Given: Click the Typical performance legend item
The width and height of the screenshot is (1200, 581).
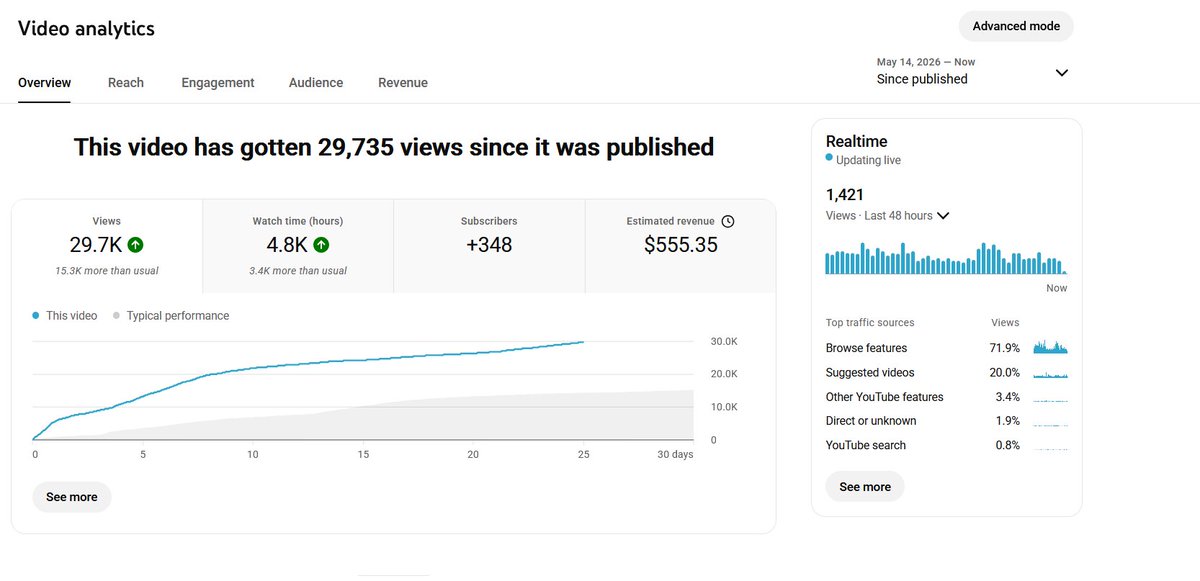Looking at the screenshot, I should pyautogui.click(x=171, y=315).
